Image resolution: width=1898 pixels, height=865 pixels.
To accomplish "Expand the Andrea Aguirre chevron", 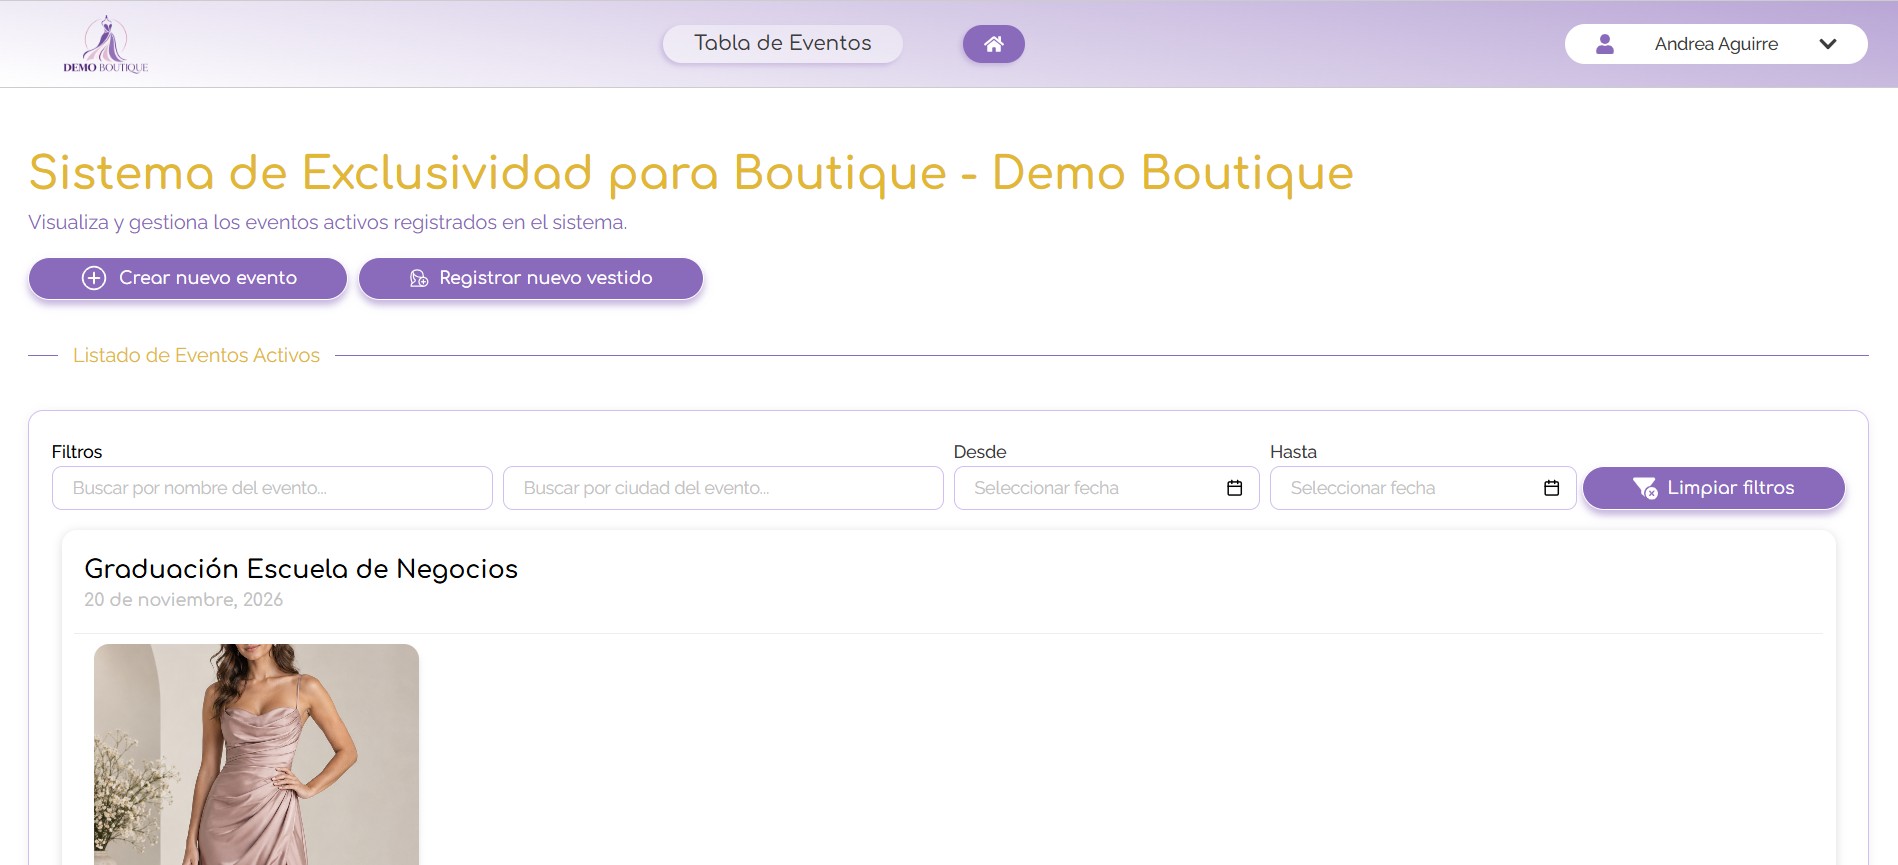I will [1828, 44].
